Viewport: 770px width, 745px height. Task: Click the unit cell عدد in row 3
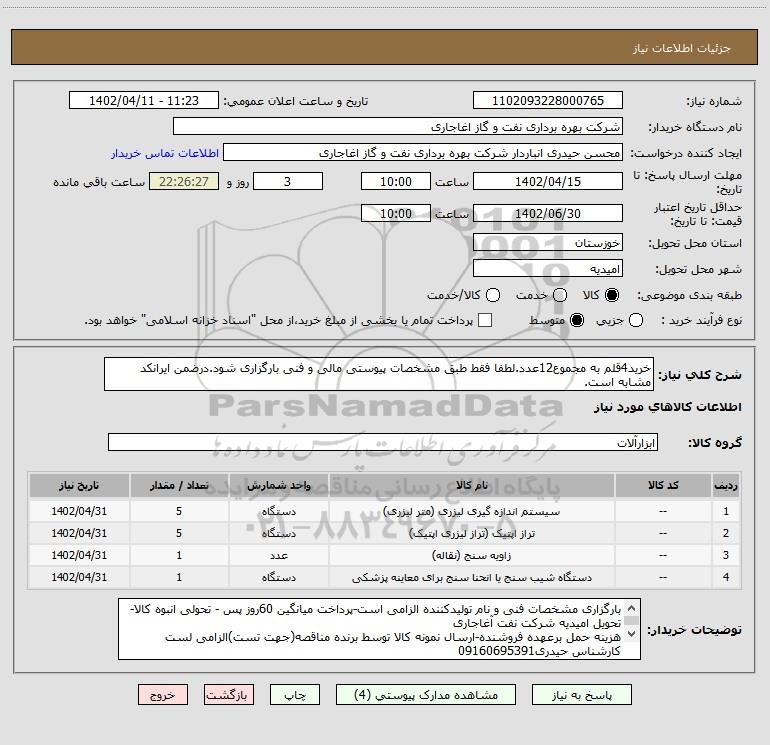(x=278, y=555)
